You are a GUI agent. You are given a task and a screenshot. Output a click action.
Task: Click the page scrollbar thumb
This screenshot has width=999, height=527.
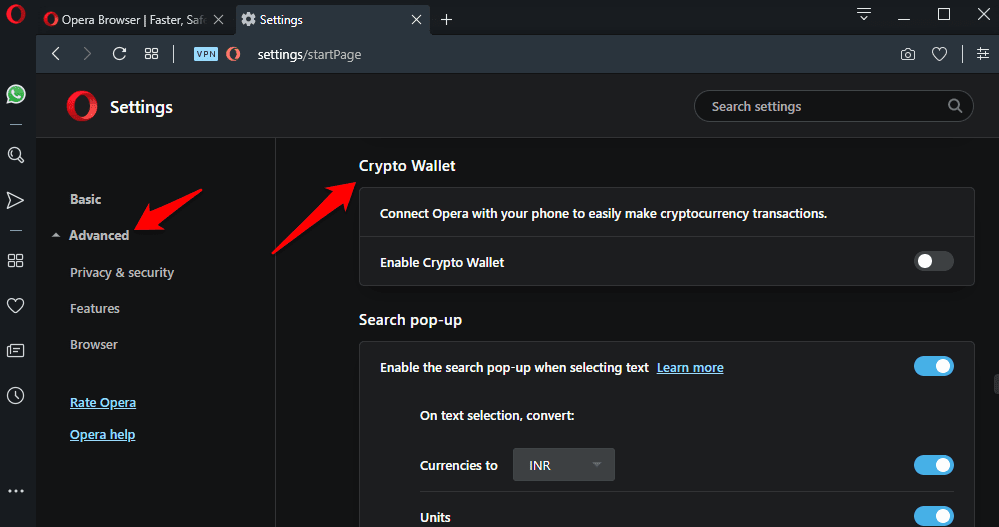click(996, 384)
